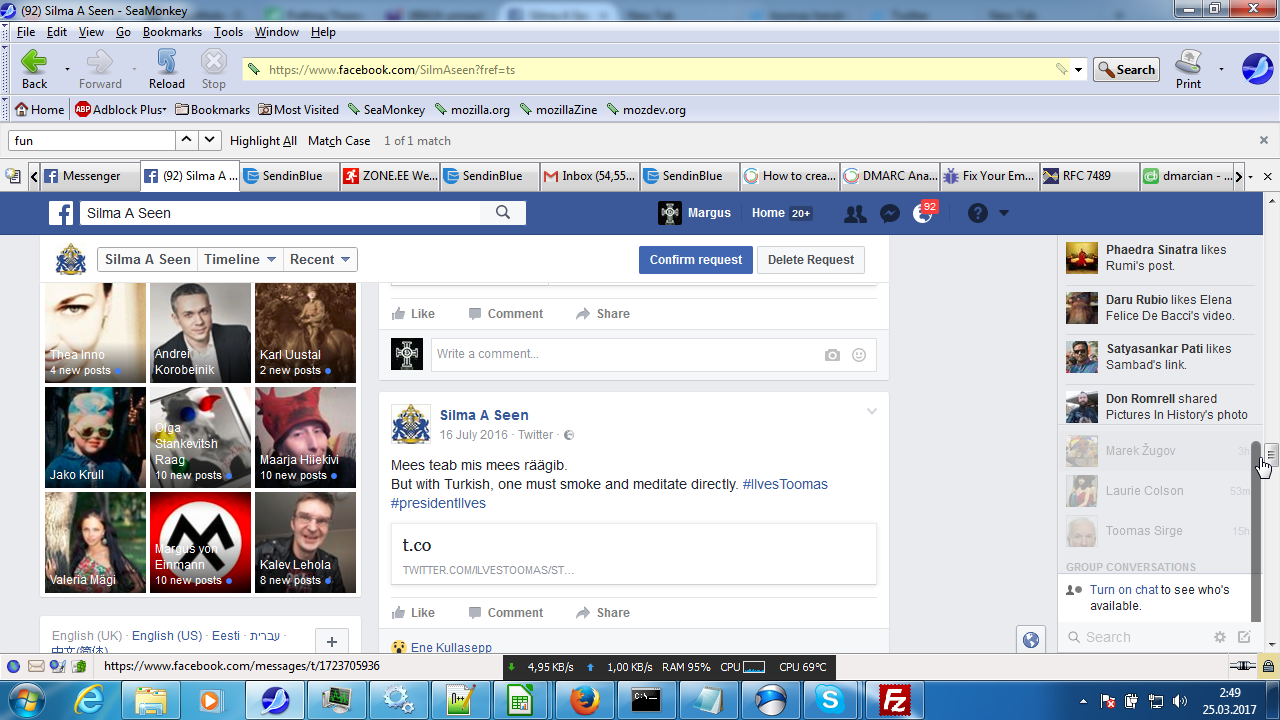Focus the find bar text field
Screen dimensions: 1280x720
tap(92, 141)
